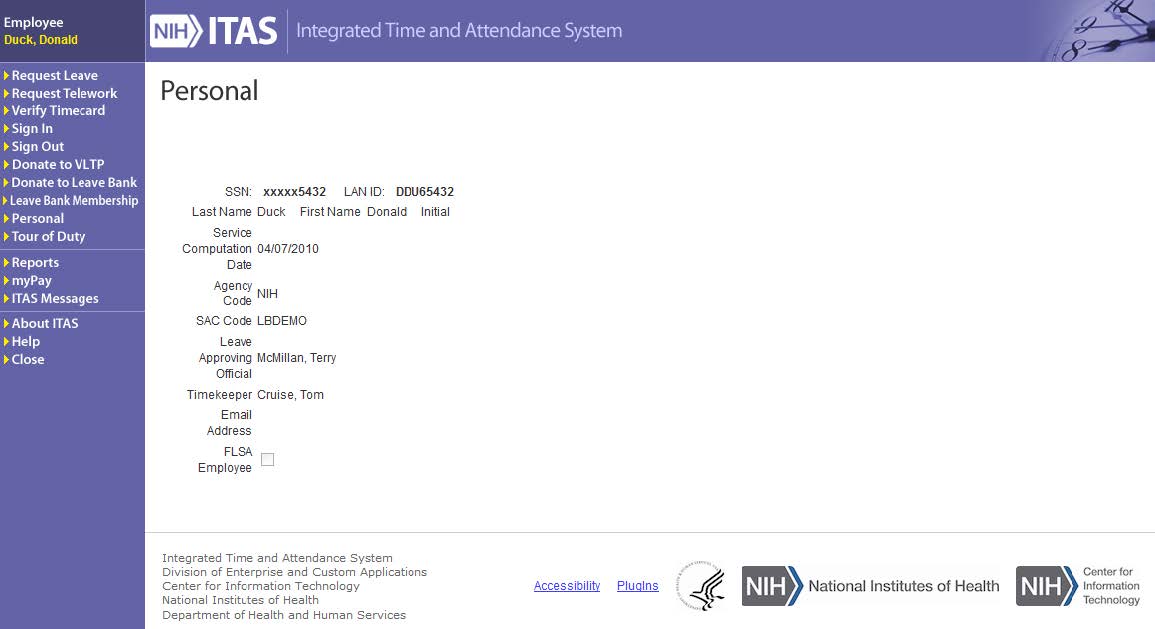Click the Personal page heading
Viewport: 1155px width, 629px height.
click(x=209, y=91)
